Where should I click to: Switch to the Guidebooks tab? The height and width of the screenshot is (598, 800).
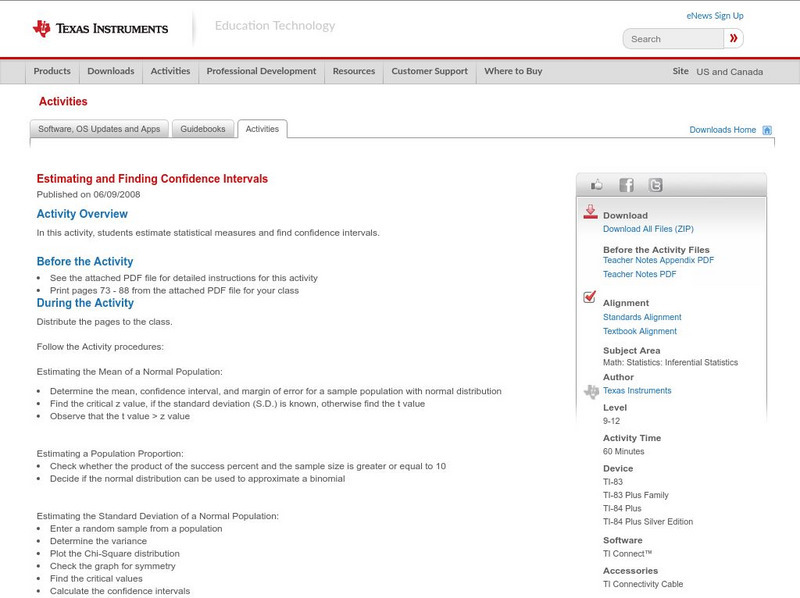pos(203,129)
